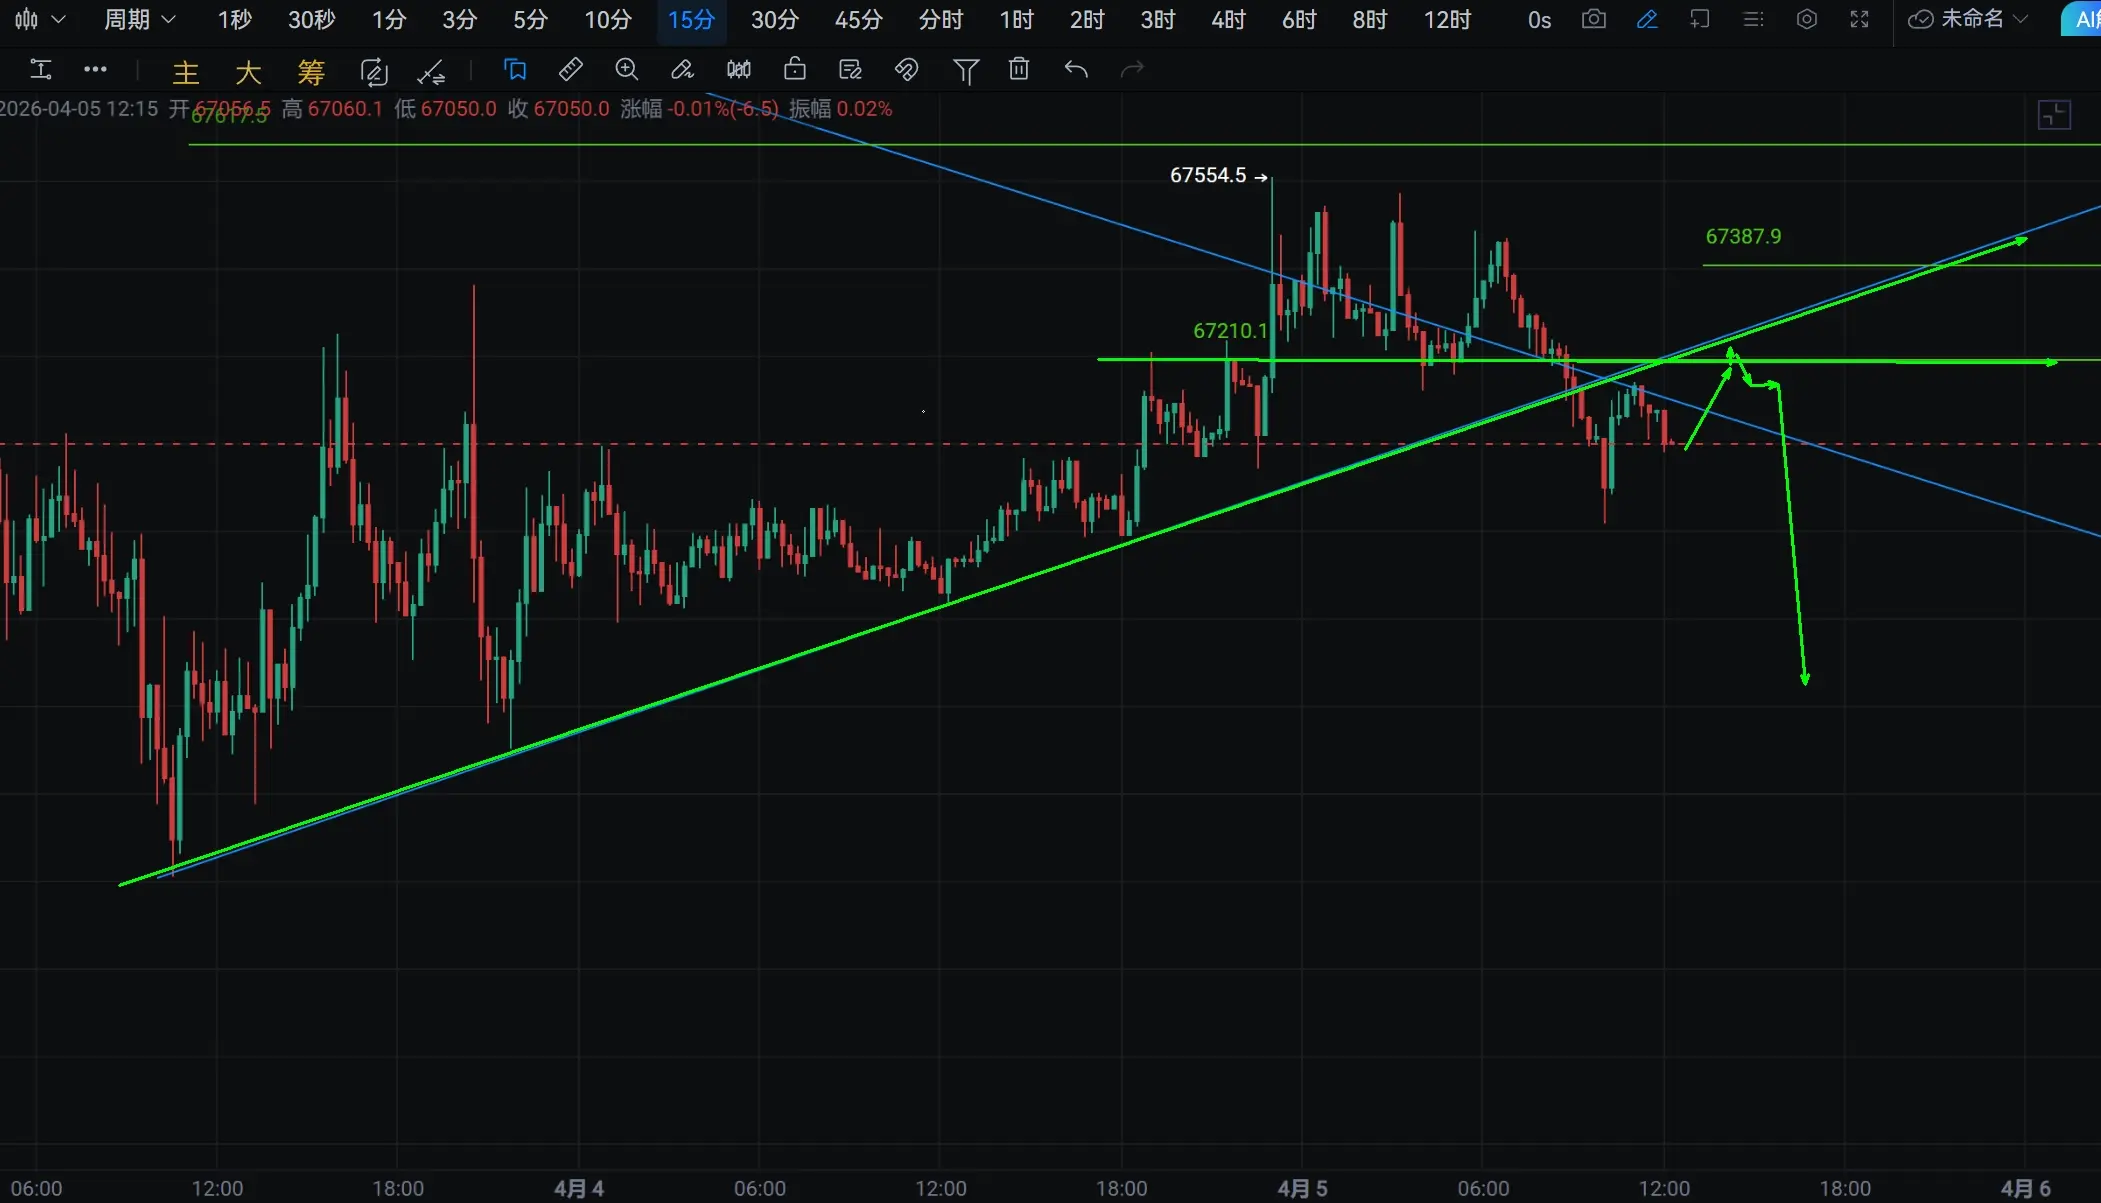The image size is (2101, 1203).
Task: Switch to the 30分 timeframe
Action: (774, 20)
